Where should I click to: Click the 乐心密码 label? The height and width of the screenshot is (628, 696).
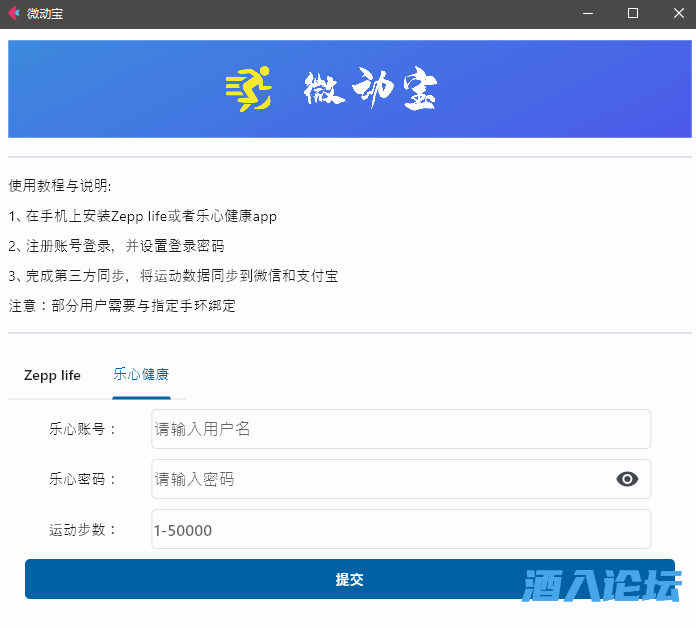(x=82, y=479)
